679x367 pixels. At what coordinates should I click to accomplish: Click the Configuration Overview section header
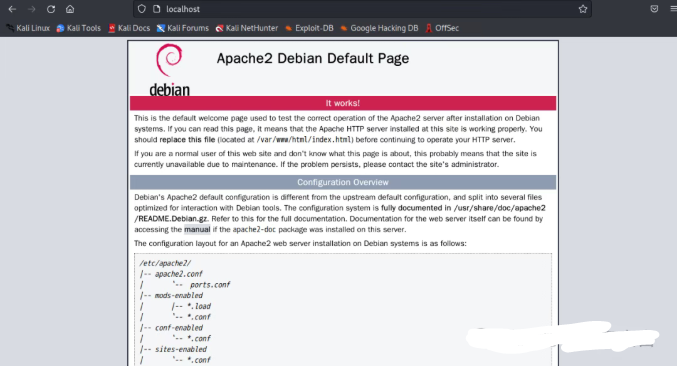343,182
